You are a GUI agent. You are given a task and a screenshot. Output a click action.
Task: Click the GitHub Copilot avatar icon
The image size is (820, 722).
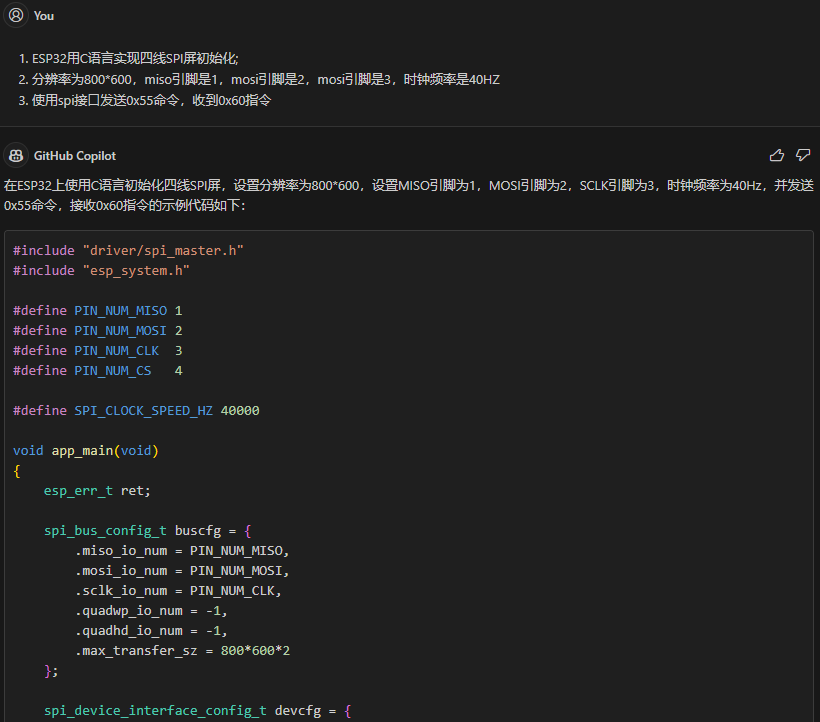pos(16,156)
